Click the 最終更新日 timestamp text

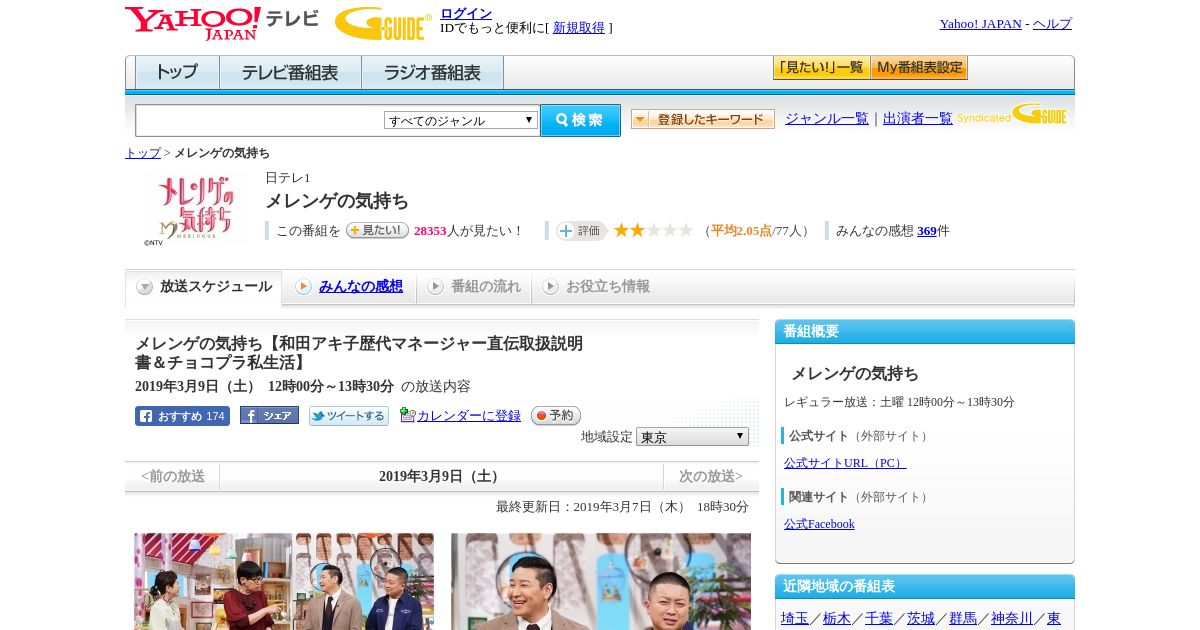[x=622, y=507]
